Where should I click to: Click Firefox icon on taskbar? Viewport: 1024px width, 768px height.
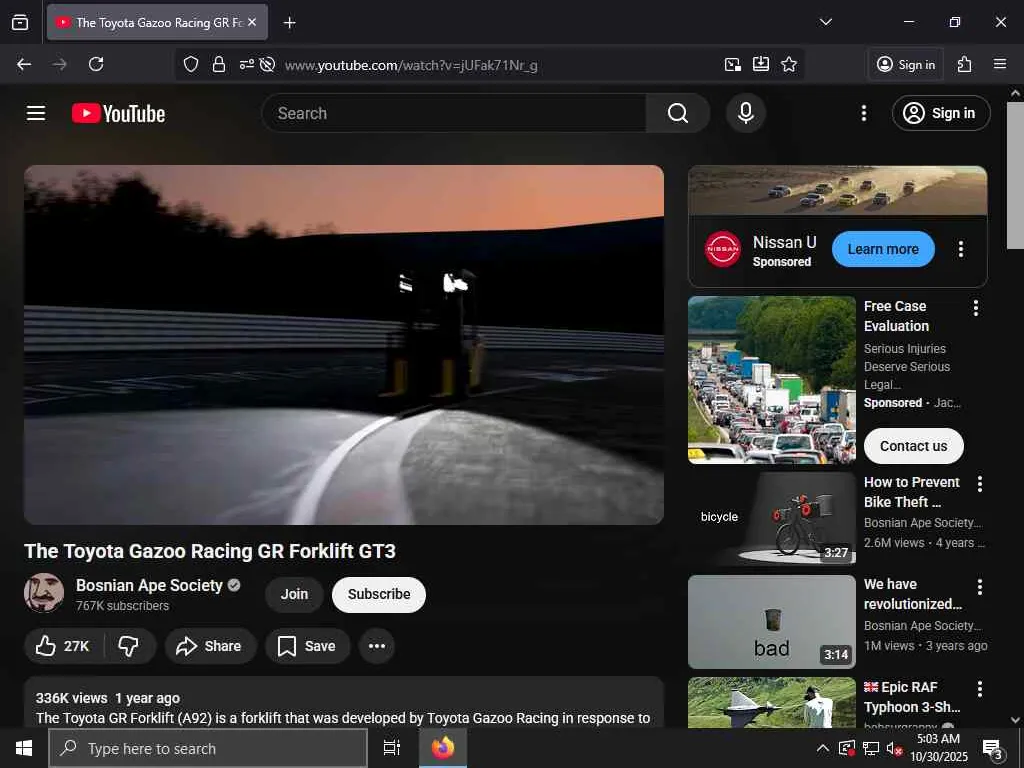point(443,748)
